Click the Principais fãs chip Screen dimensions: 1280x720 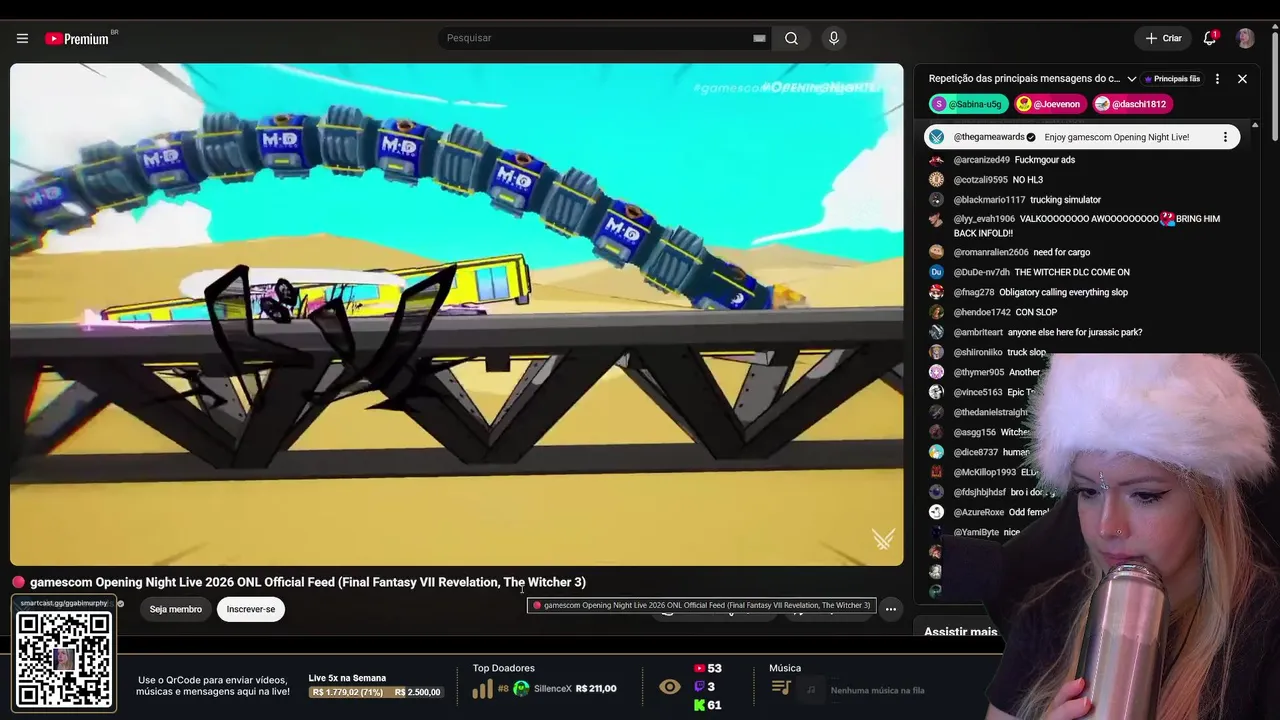click(x=1172, y=79)
